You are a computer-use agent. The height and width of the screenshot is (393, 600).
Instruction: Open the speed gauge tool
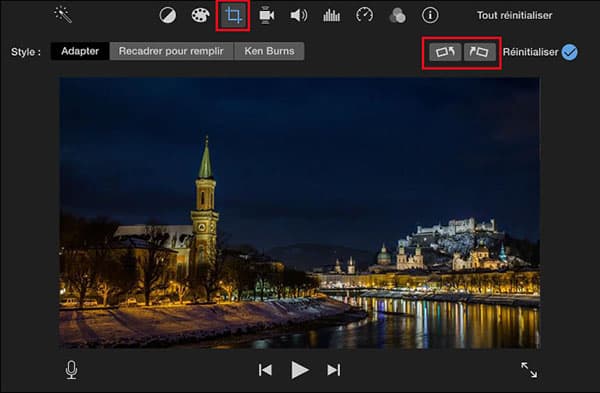coord(364,15)
